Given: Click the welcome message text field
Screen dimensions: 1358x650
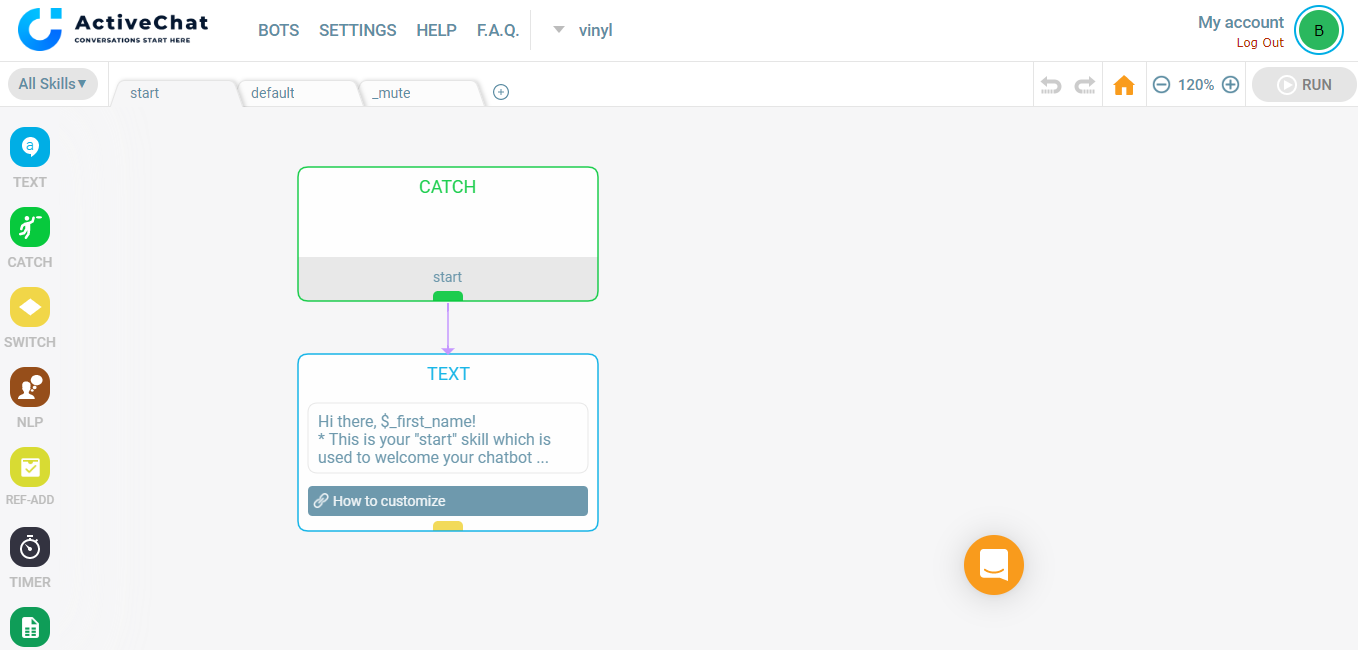Looking at the screenshot, I should point(447,439).
